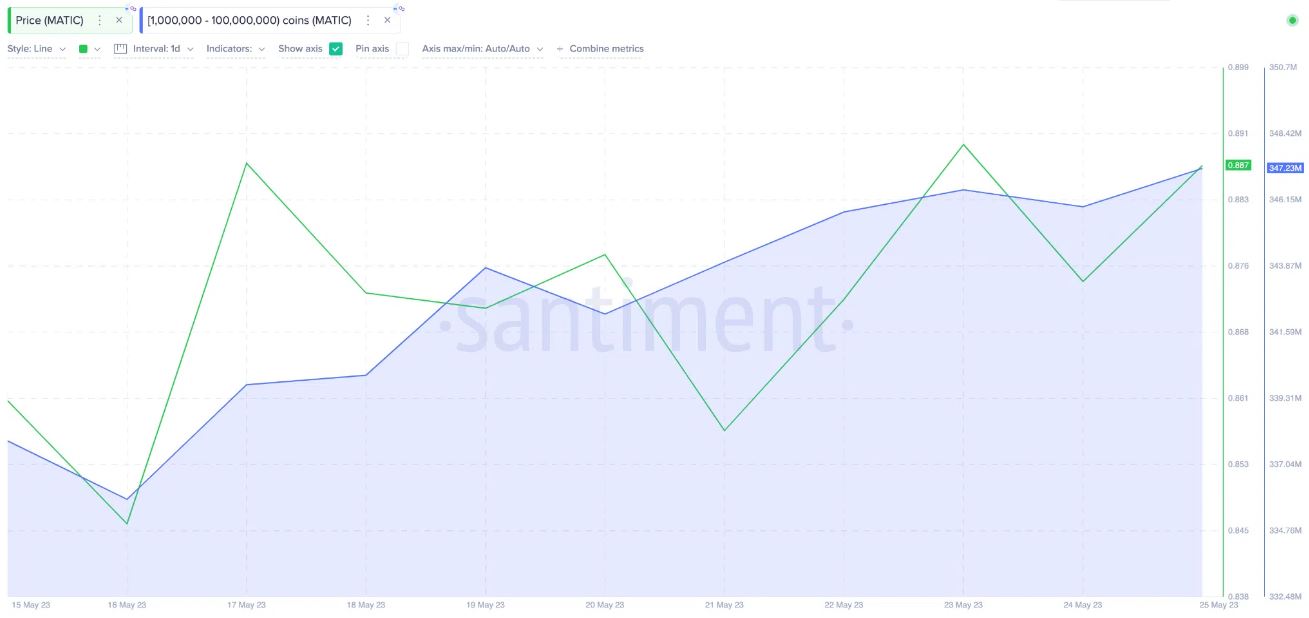Click the 0.899 price axis tick

[x=1238, y=67]
